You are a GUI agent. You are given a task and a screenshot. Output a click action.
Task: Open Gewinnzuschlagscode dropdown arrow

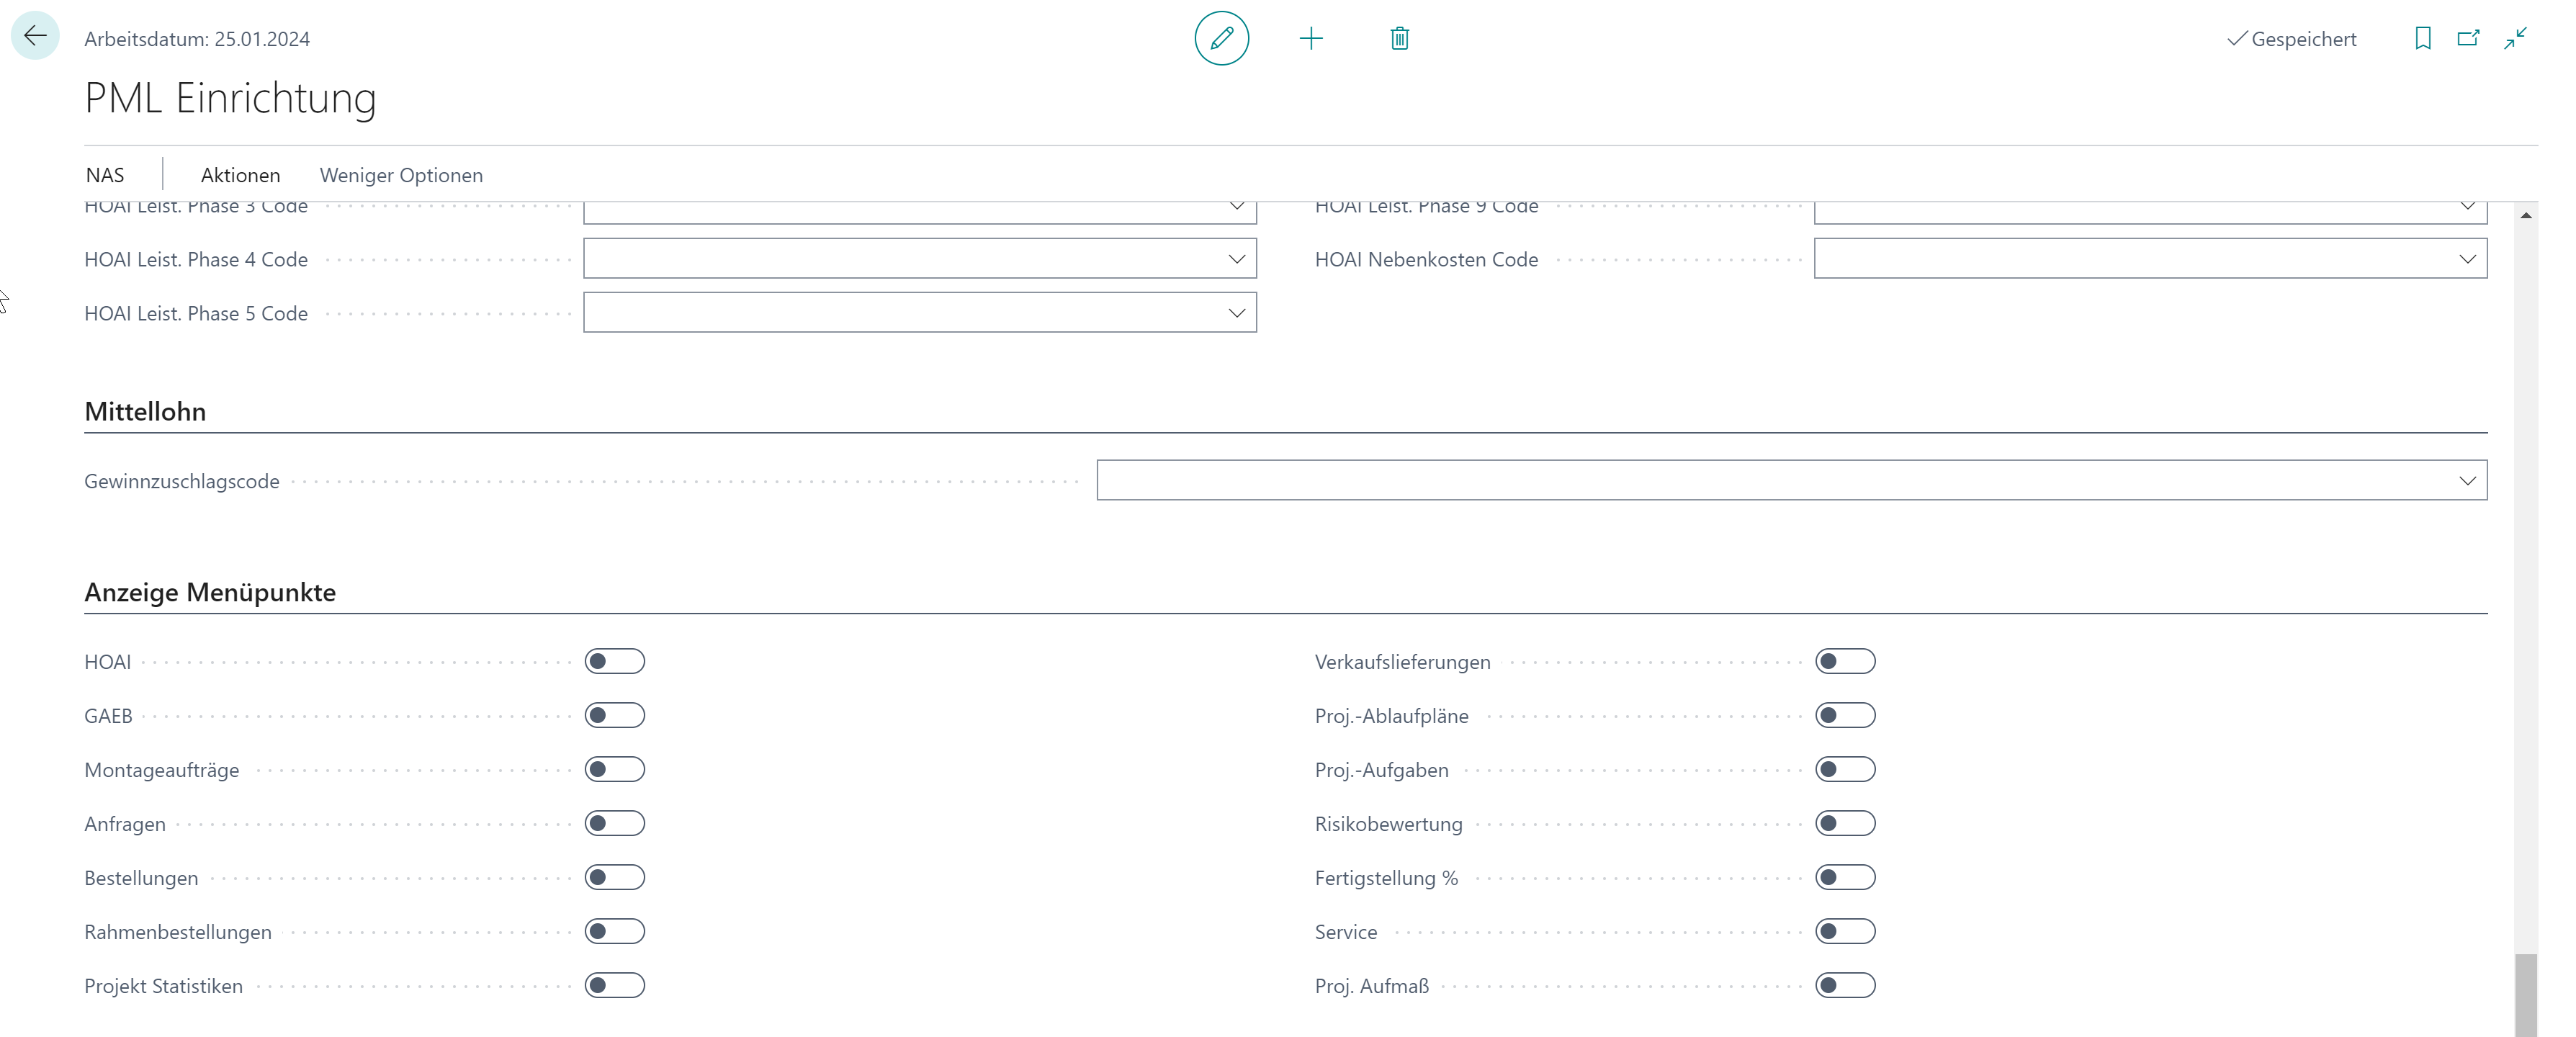coord(2467,481)
